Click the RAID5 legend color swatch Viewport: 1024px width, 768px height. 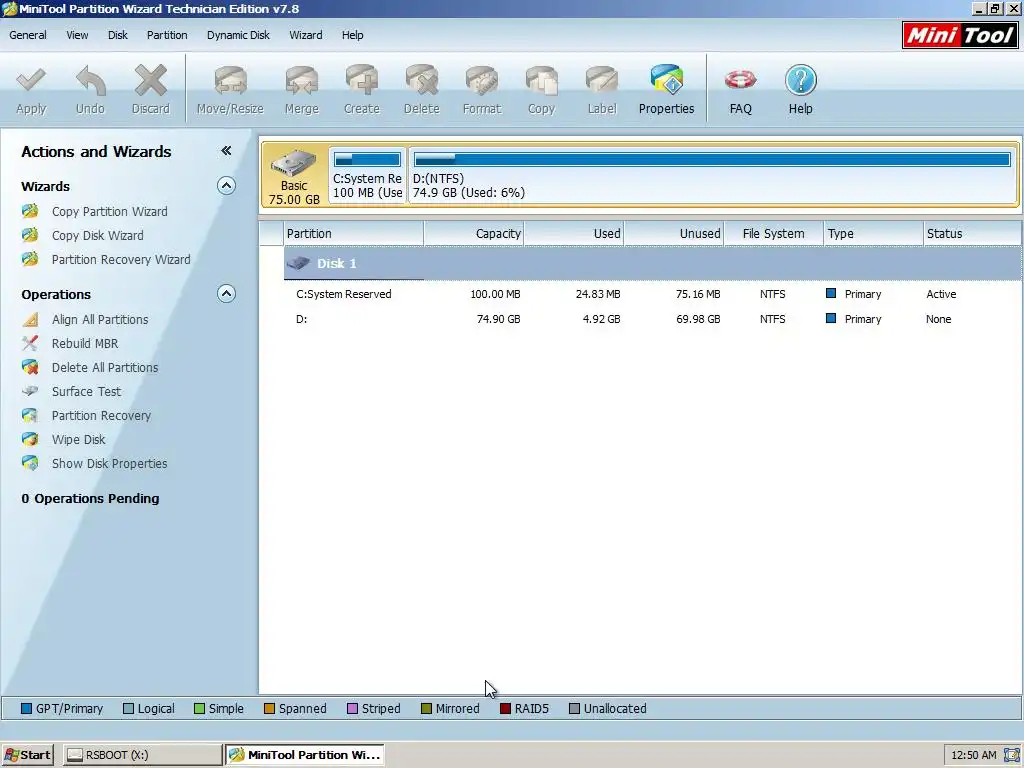pos(505,709)
